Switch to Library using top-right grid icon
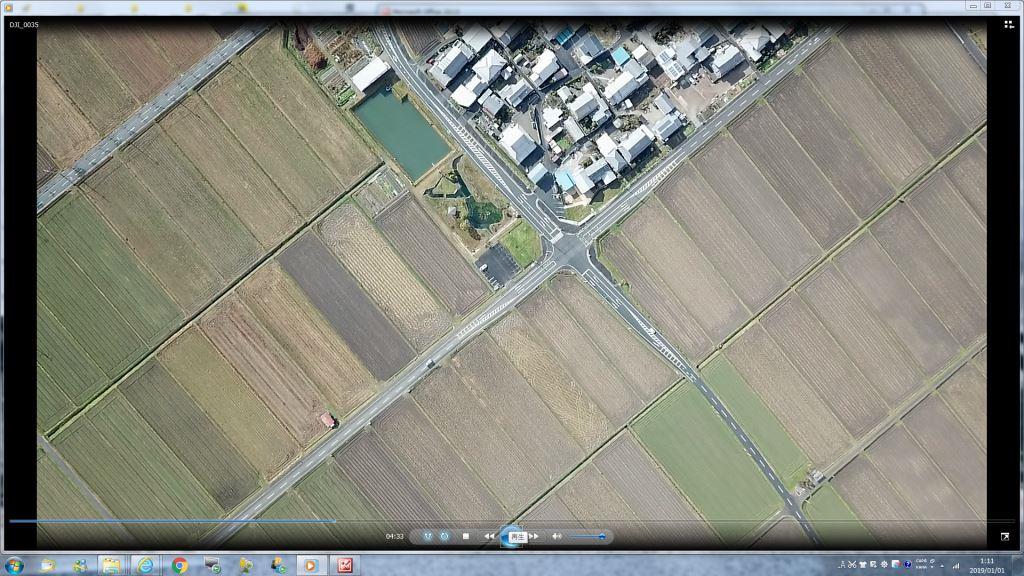Image resolution: width=1024 pixels, height=576 pixels. 1008,25
